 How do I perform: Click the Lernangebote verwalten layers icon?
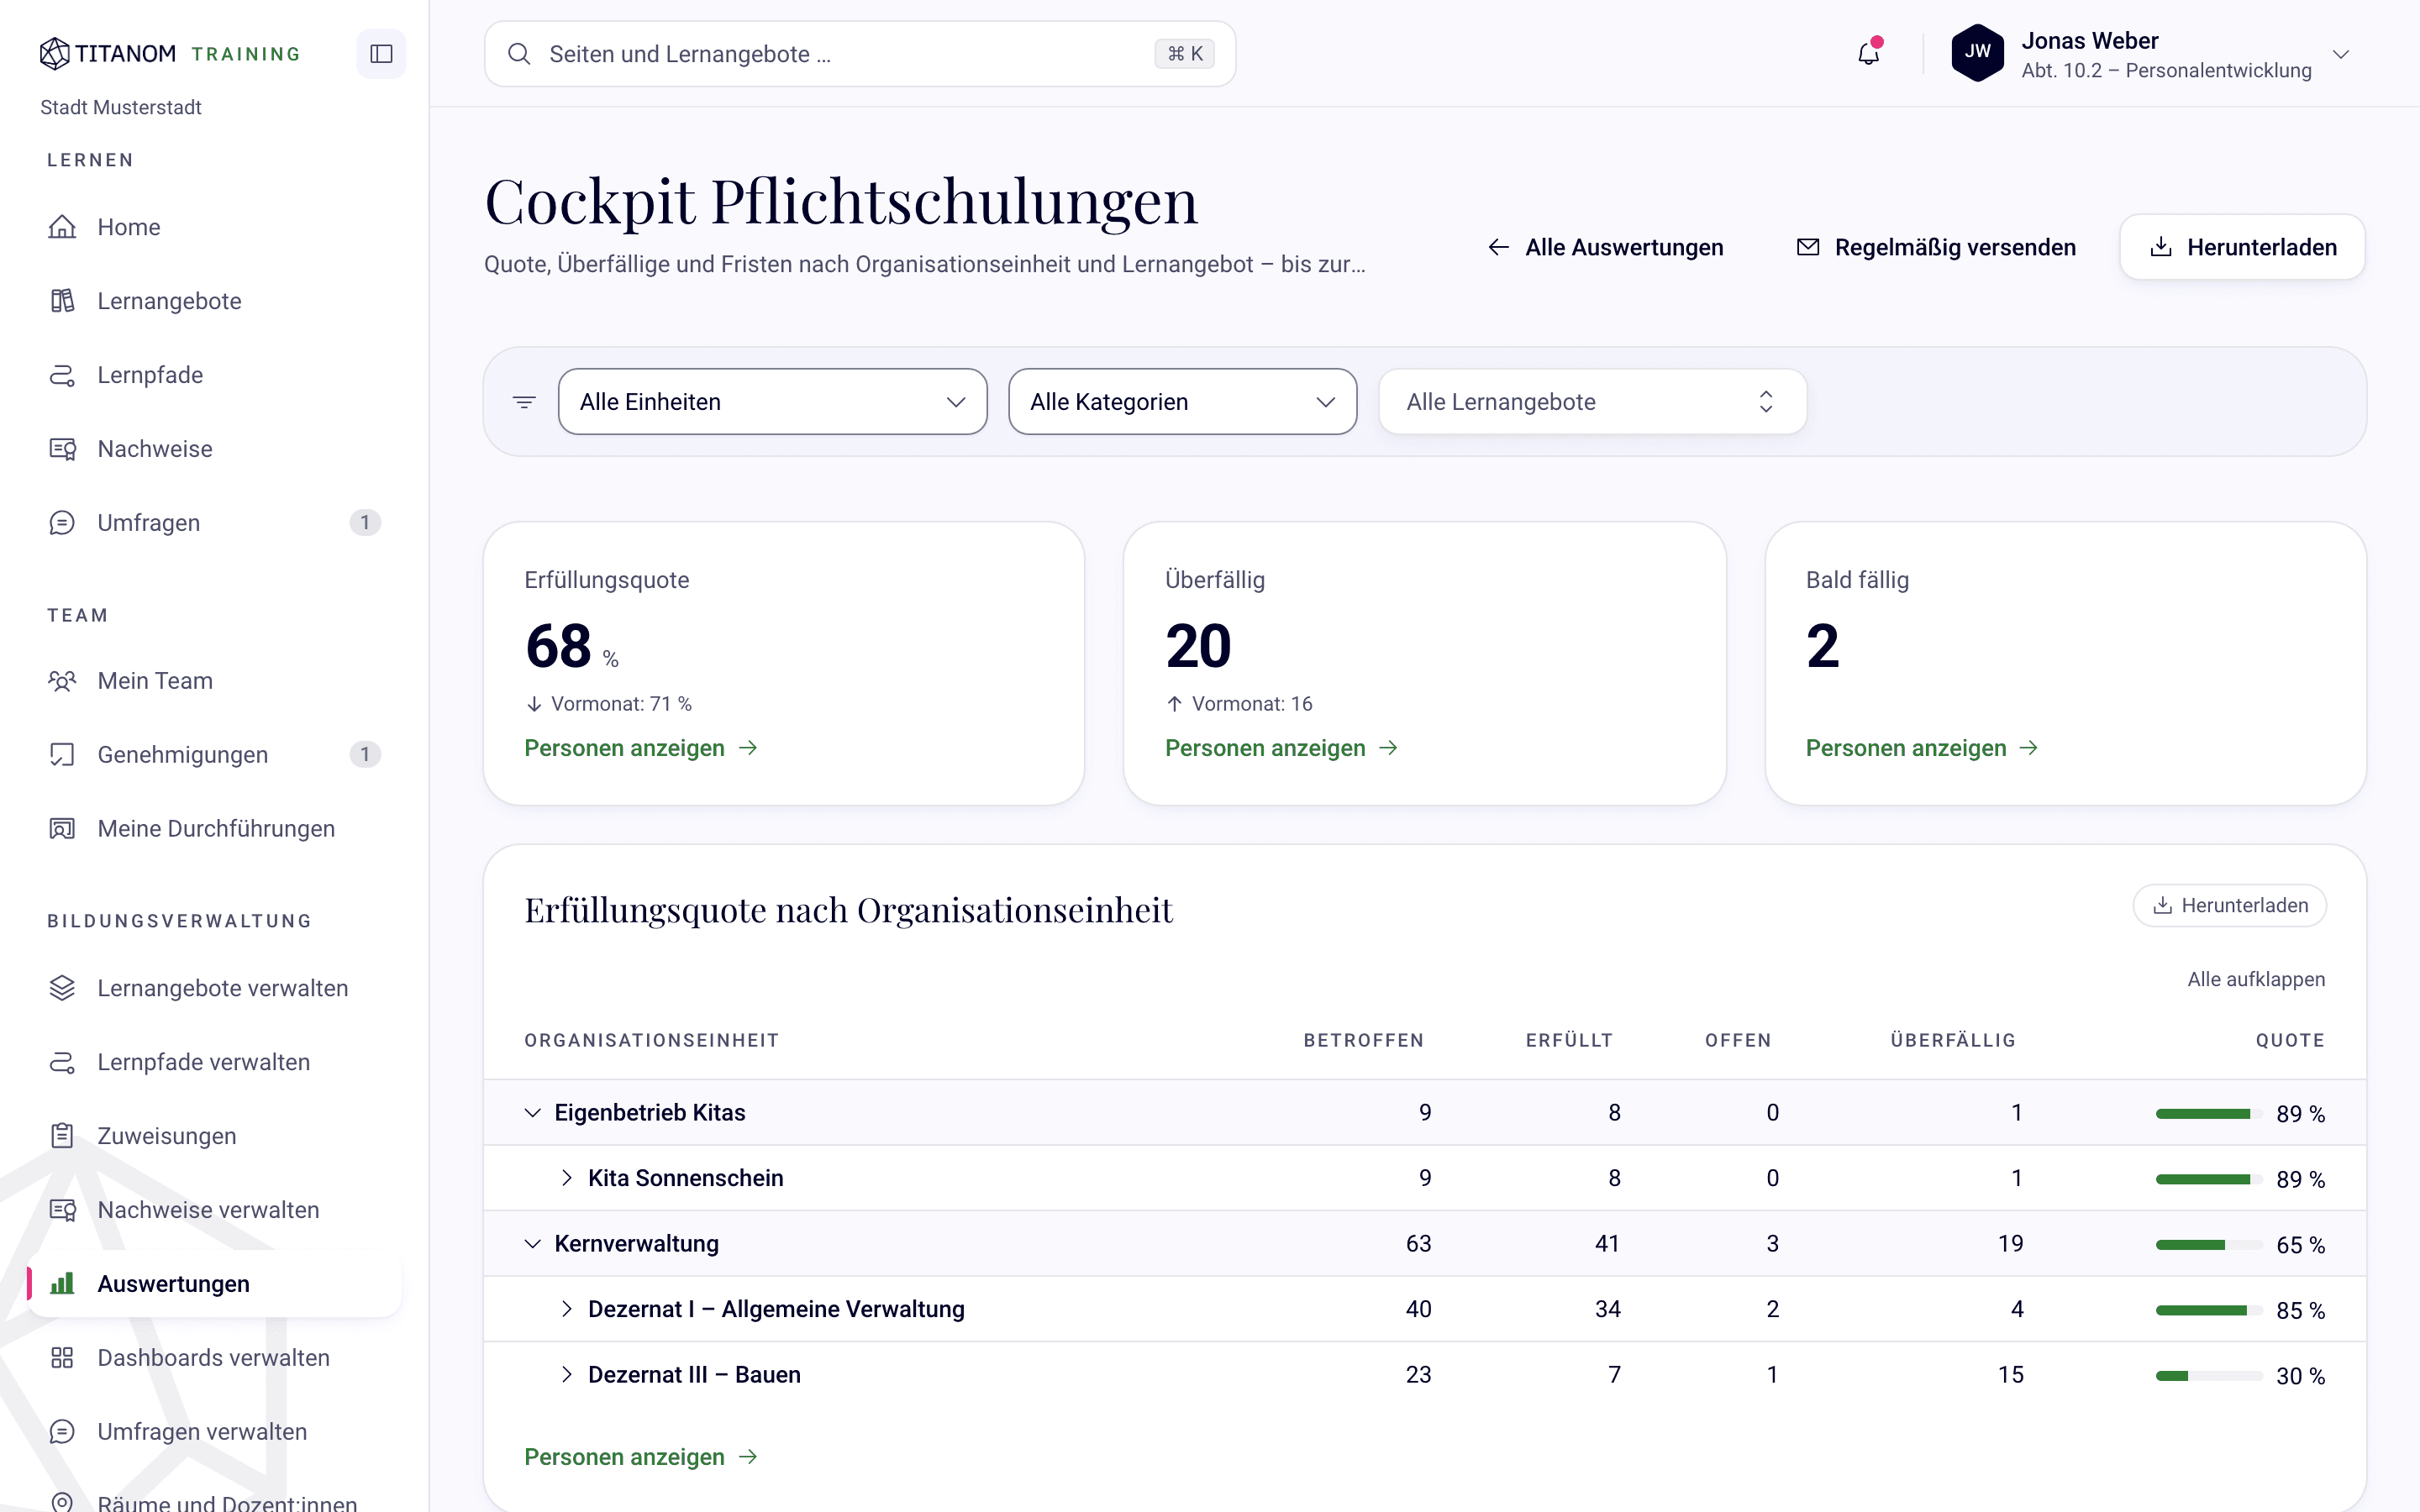click(62, 988)
